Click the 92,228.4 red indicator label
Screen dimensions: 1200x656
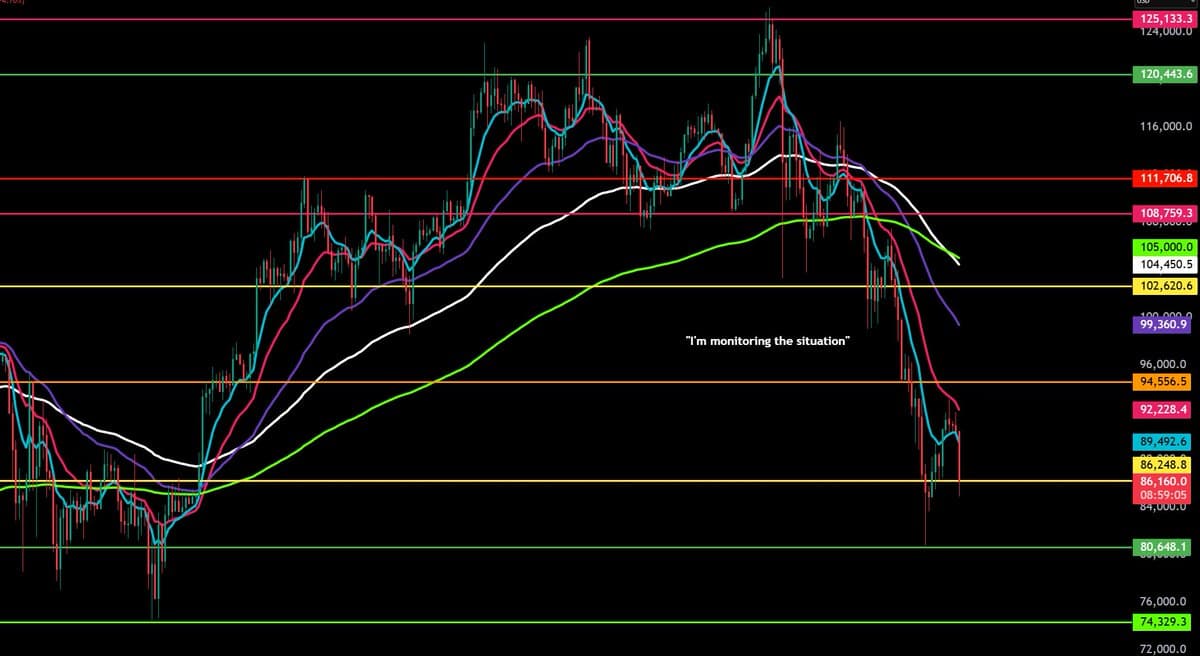pyautogui.click(x=1163, y=409)
